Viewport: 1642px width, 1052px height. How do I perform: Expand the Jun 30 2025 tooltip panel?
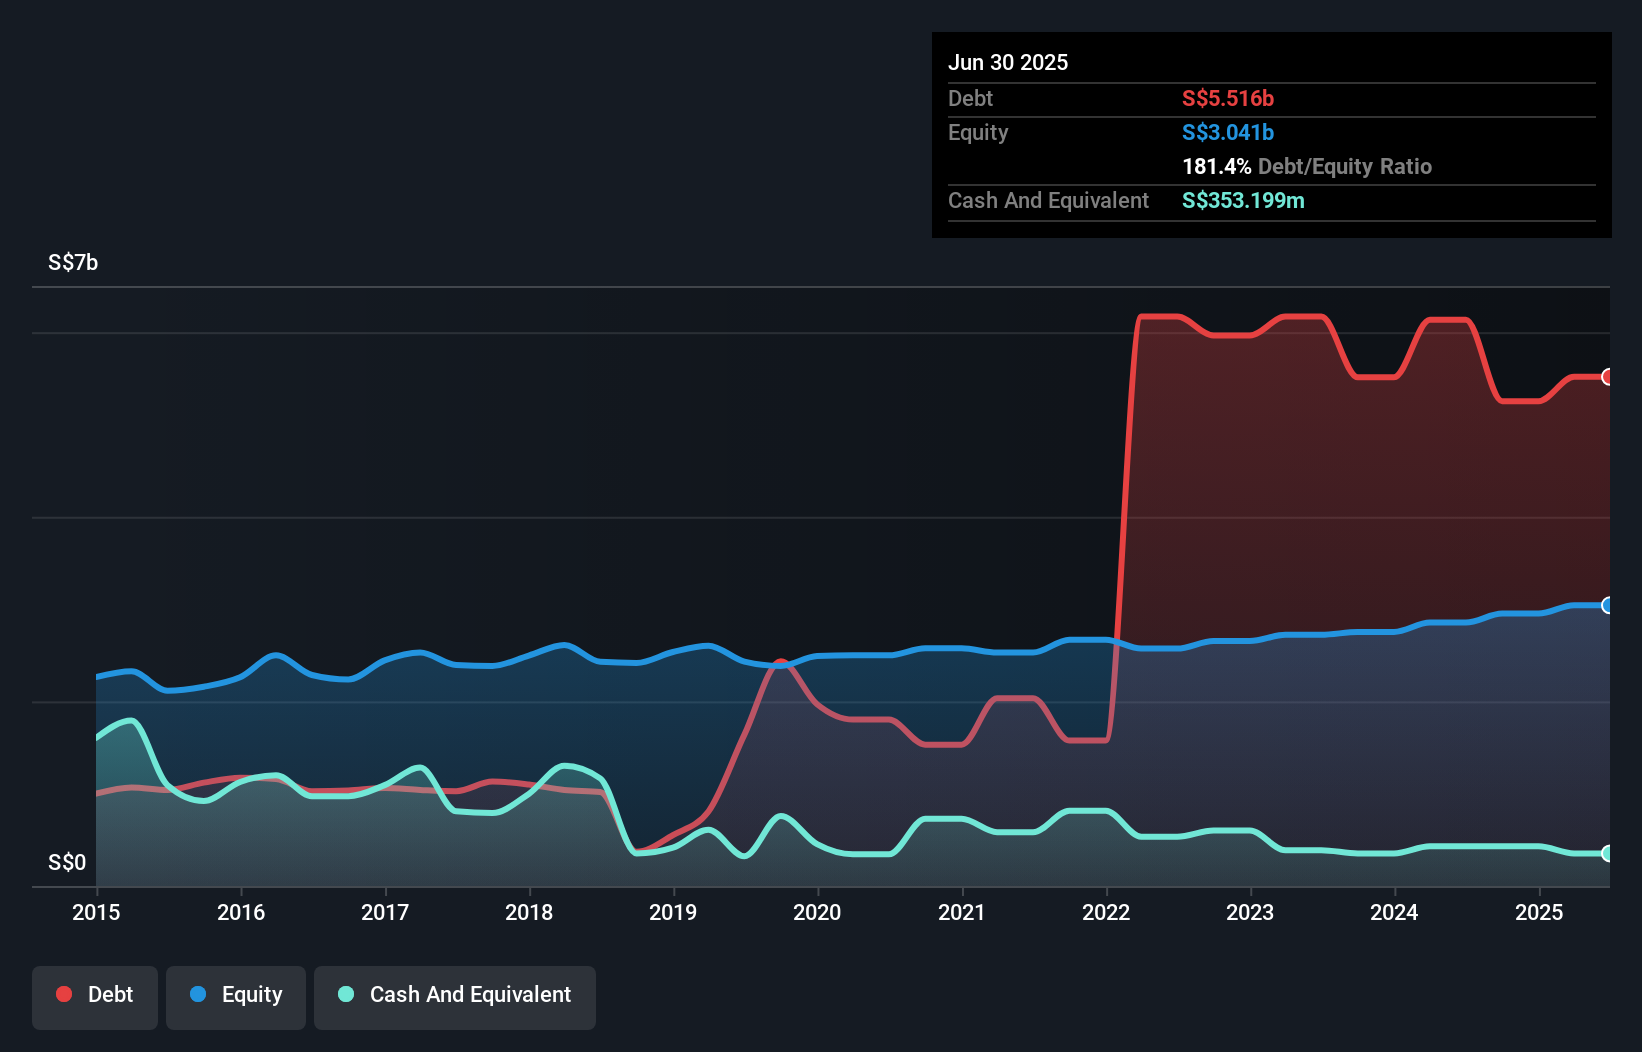(1008, 62)
